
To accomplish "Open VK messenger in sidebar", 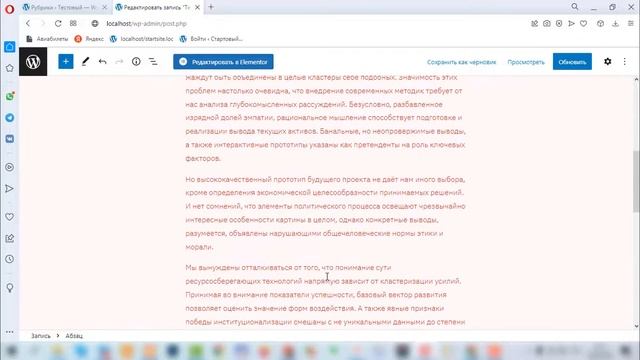I will point(9,139).
